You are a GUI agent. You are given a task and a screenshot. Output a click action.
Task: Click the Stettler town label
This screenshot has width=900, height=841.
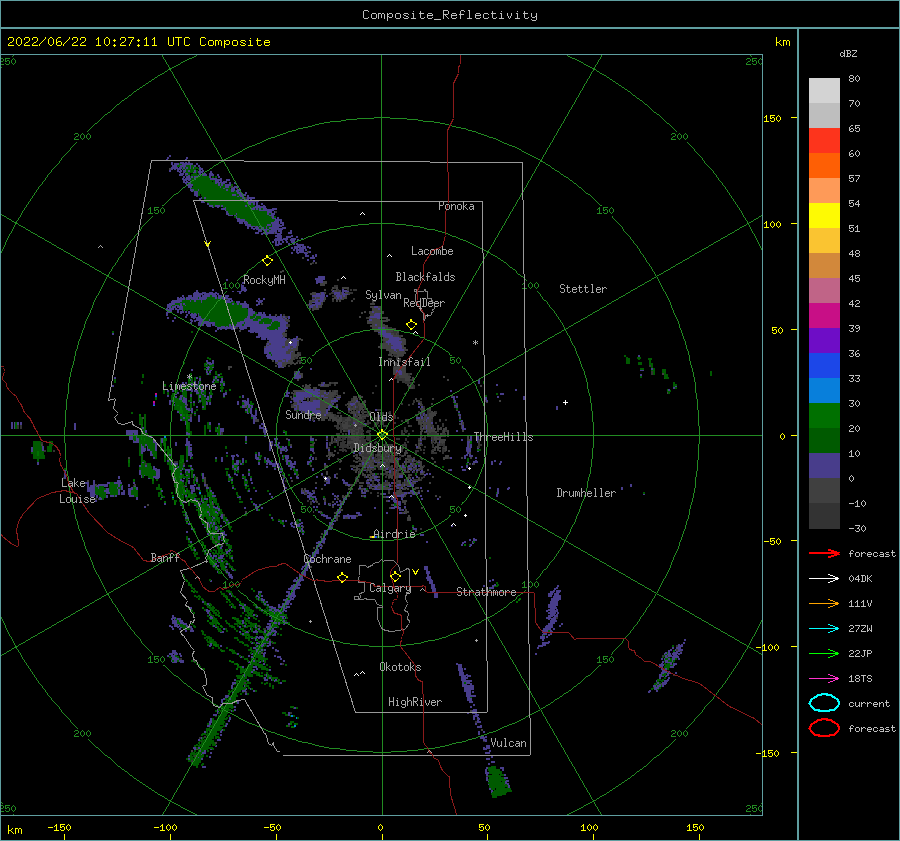[x=583, y=289]
